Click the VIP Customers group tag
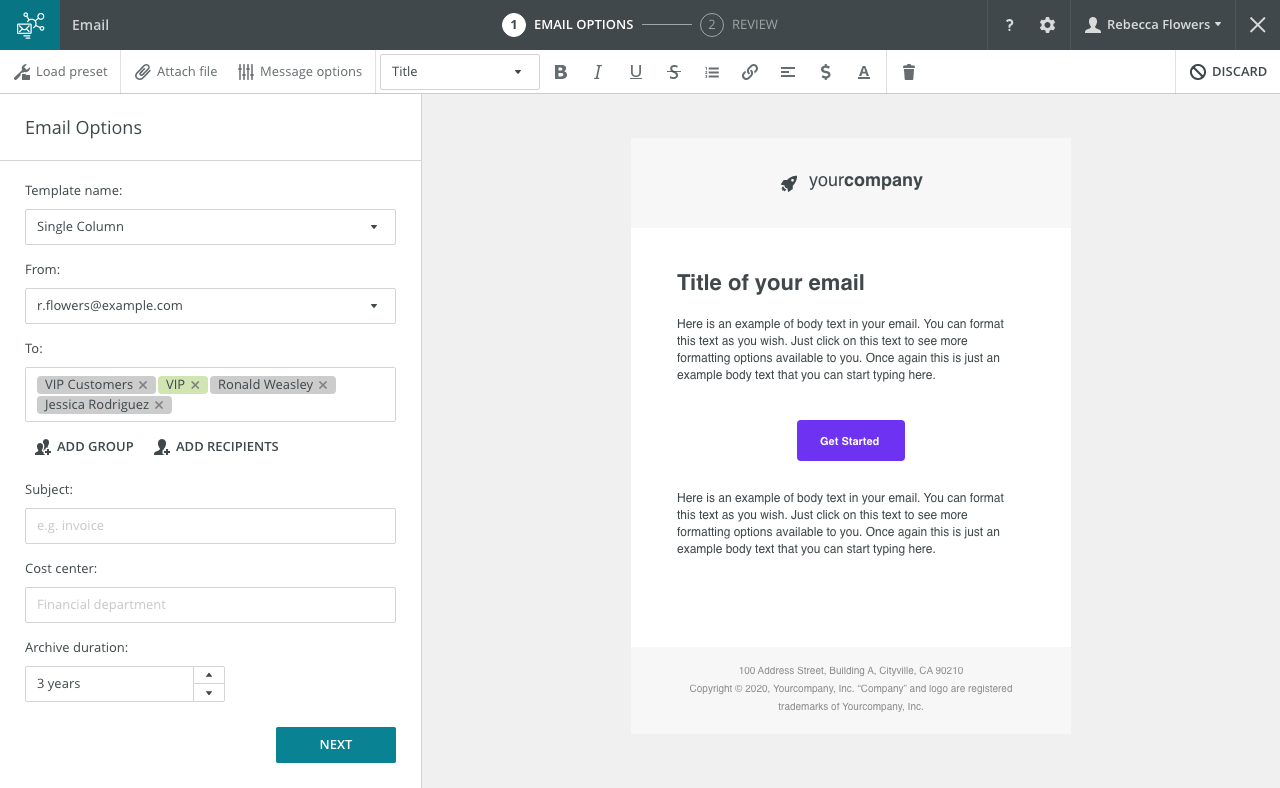 (89, 385)
